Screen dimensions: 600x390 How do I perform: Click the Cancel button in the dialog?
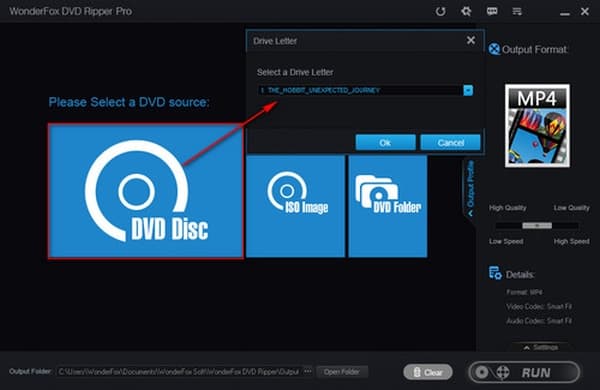pos(450,143)
